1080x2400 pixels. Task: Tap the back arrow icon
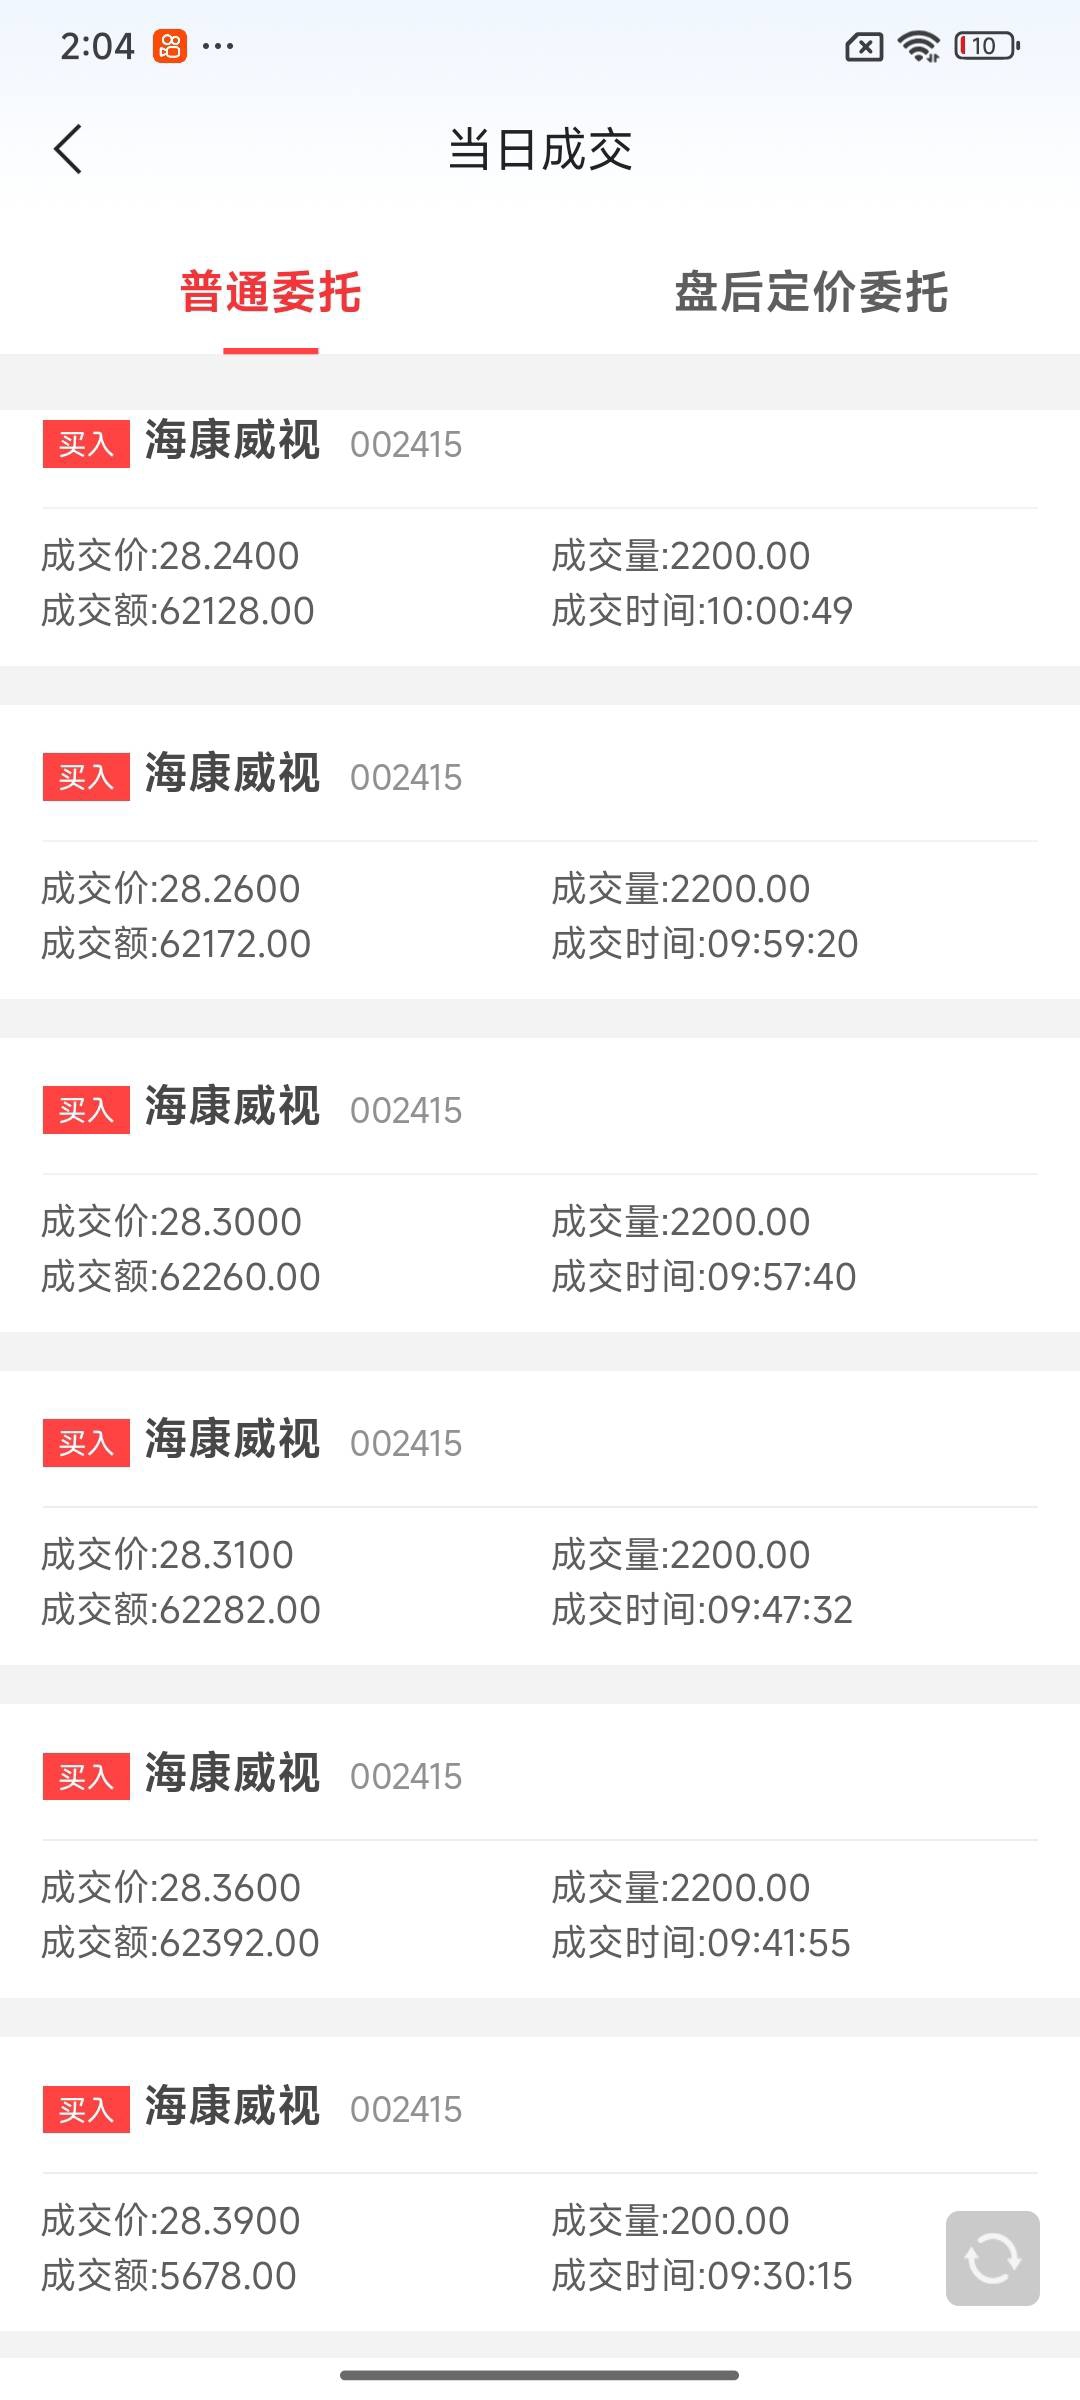pyautogui.click(x=68, y=150)
